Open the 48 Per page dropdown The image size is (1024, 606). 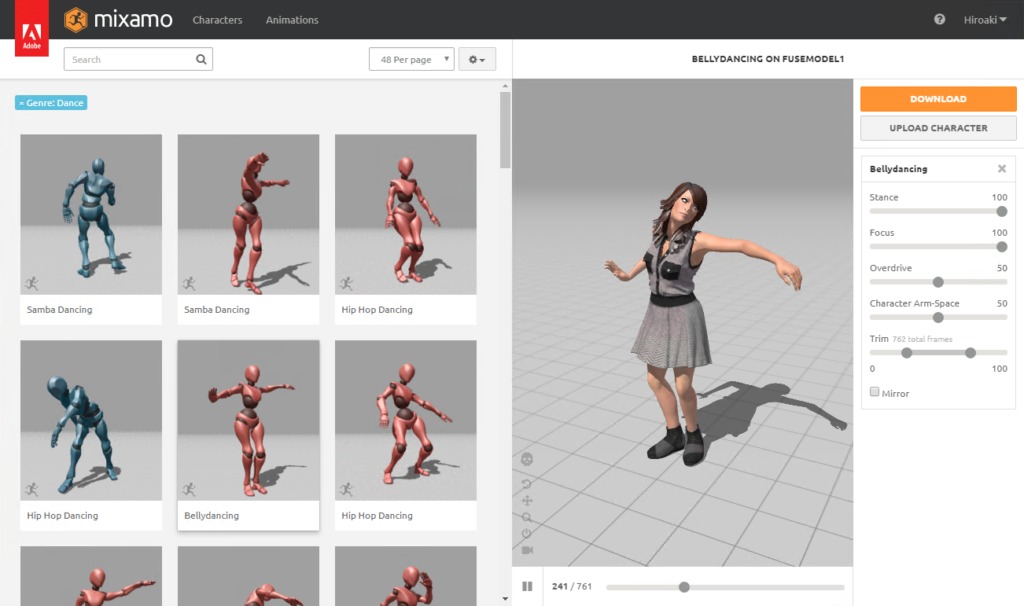pos(411,59)
